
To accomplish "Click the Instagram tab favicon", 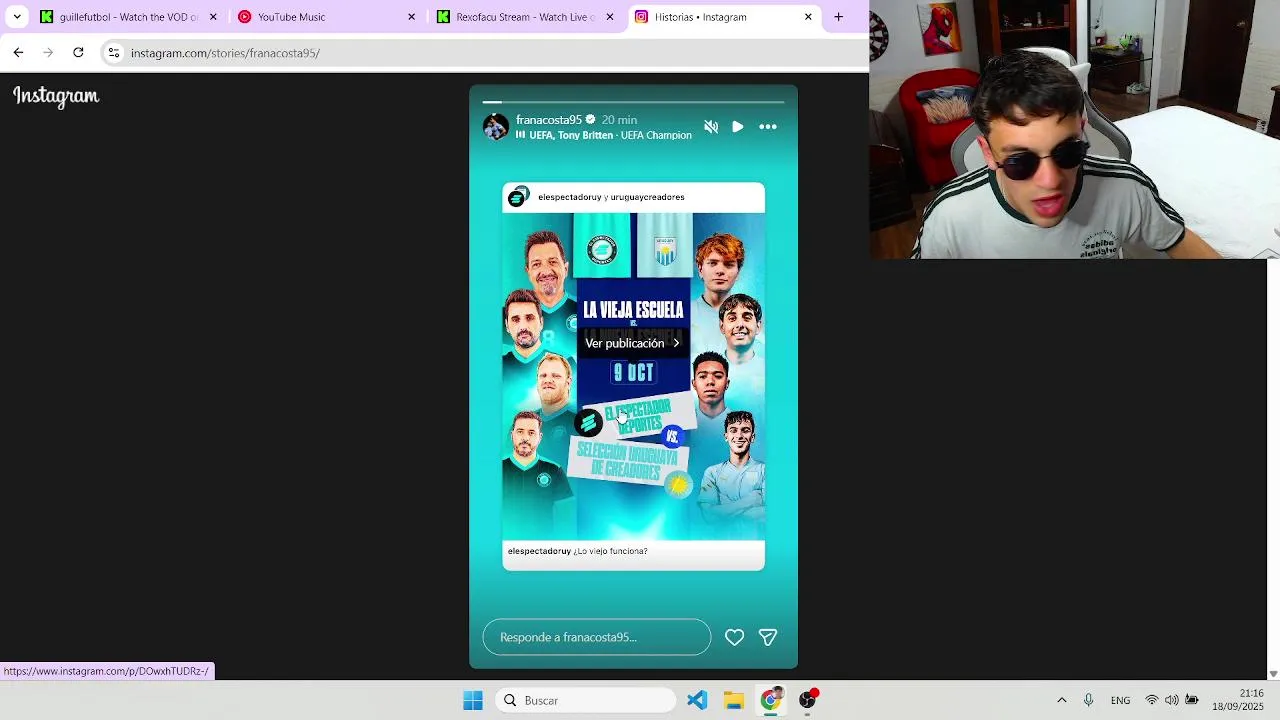I will (x=641, y=17).
